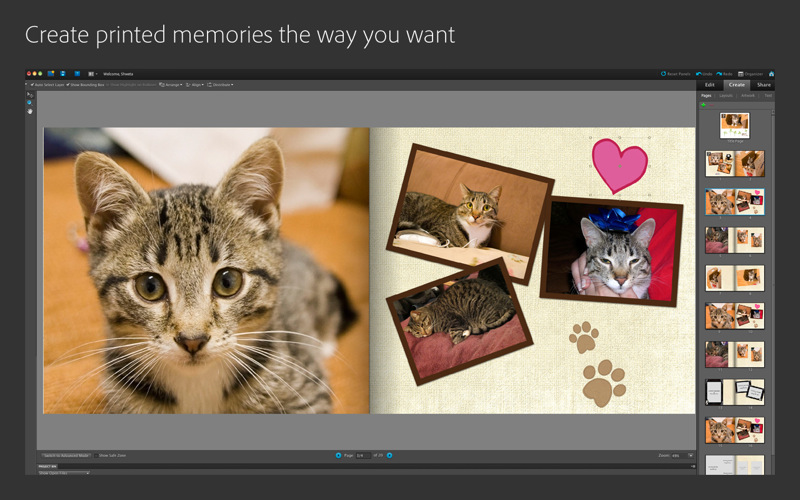The height and width of the screenshot is (500, 800).
Task: Select the Title Page thumbnail
Action: coord(735,126)
